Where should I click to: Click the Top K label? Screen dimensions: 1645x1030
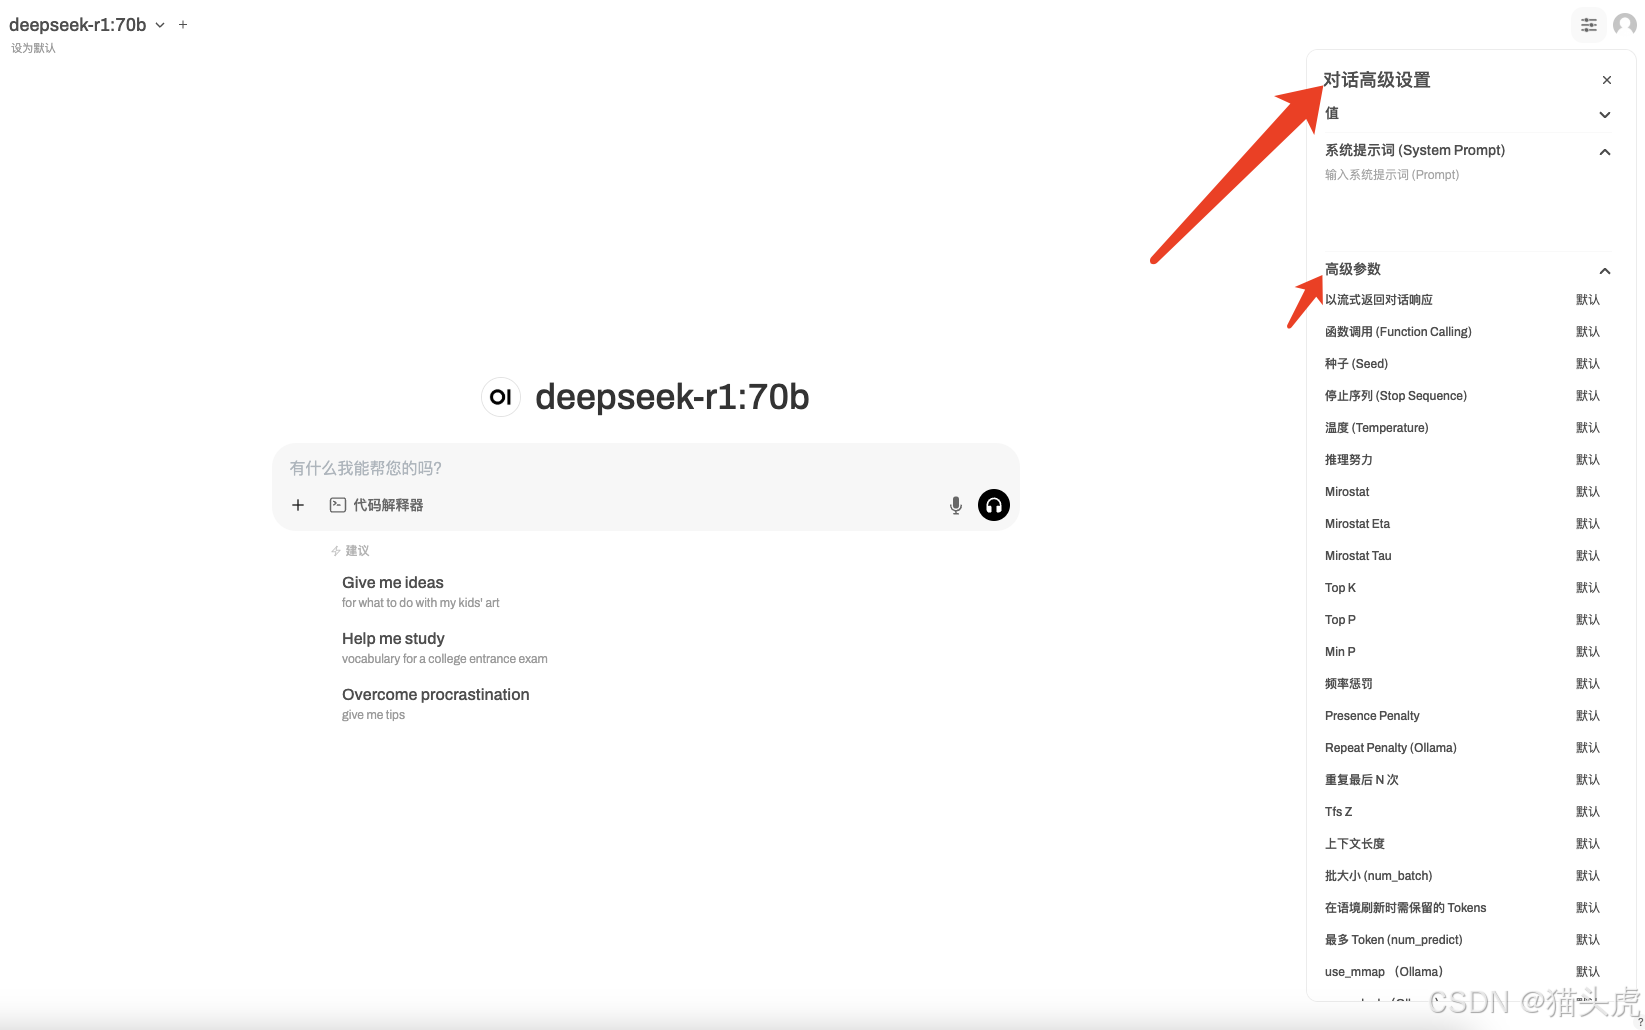(1340, 588)
